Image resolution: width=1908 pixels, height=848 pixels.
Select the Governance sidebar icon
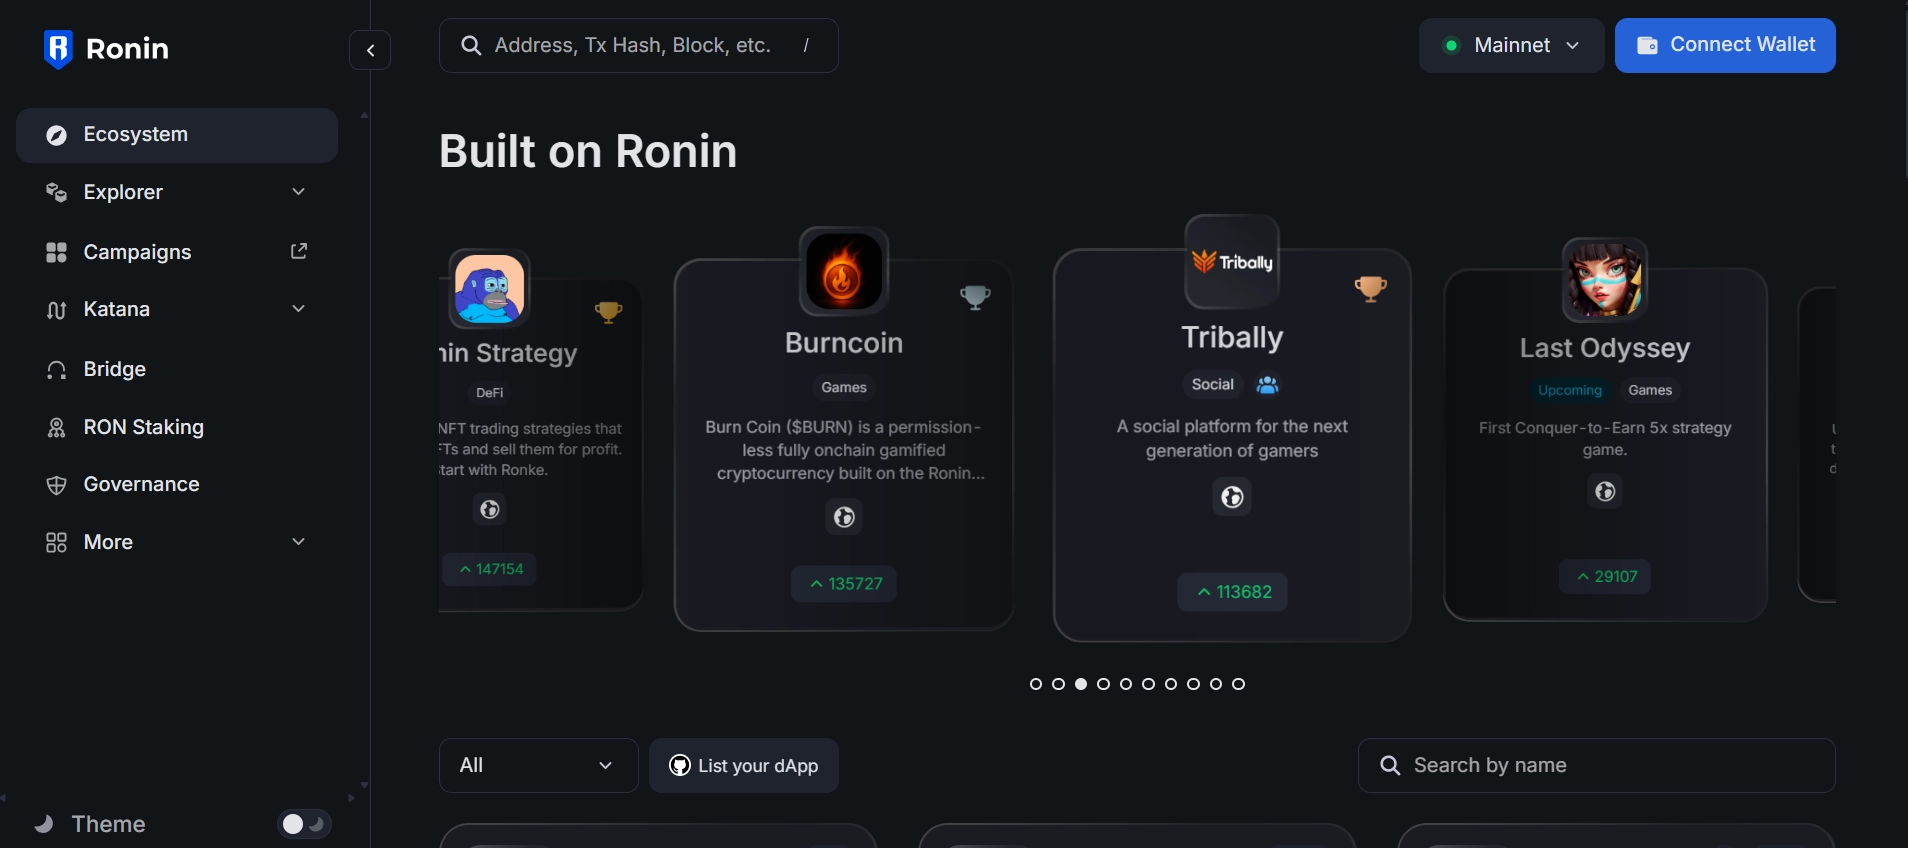pos(56,485)
